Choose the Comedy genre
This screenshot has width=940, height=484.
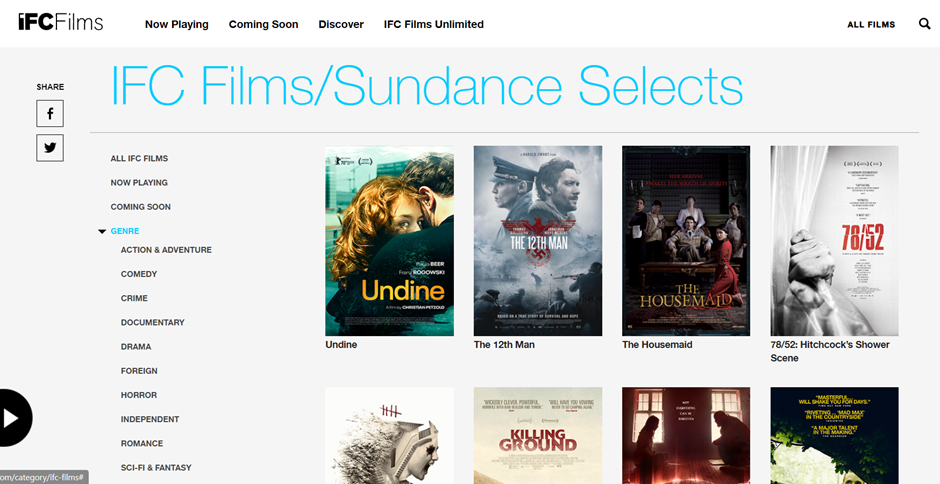tap(139, 274)
